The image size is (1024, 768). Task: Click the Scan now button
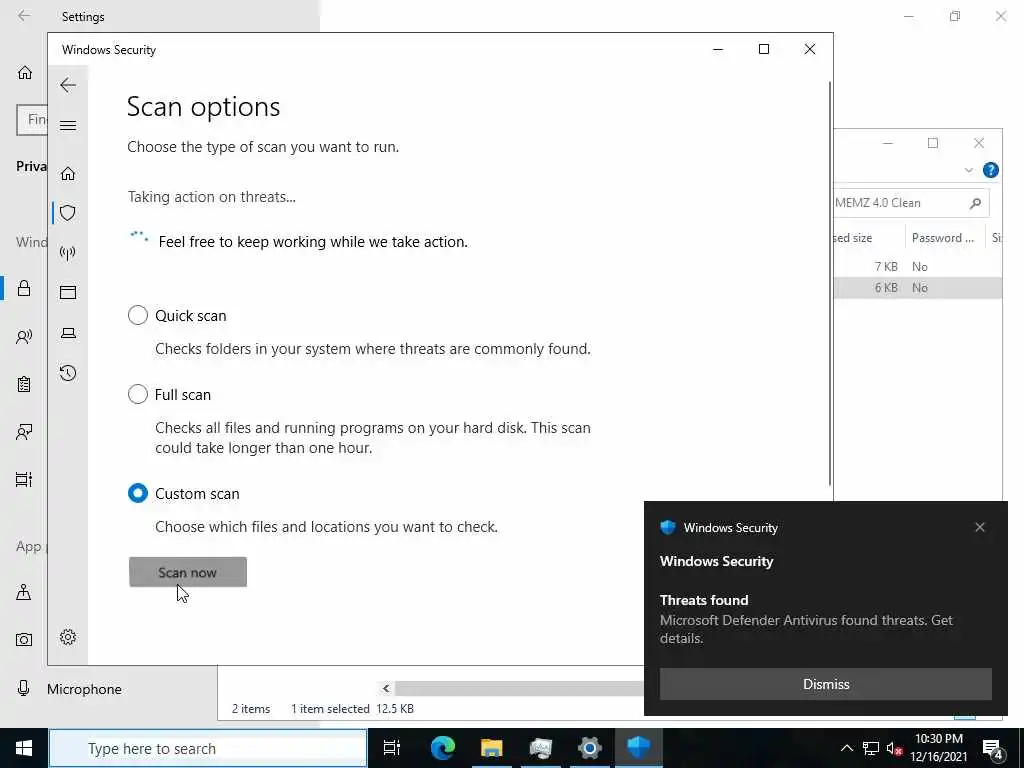188,572
